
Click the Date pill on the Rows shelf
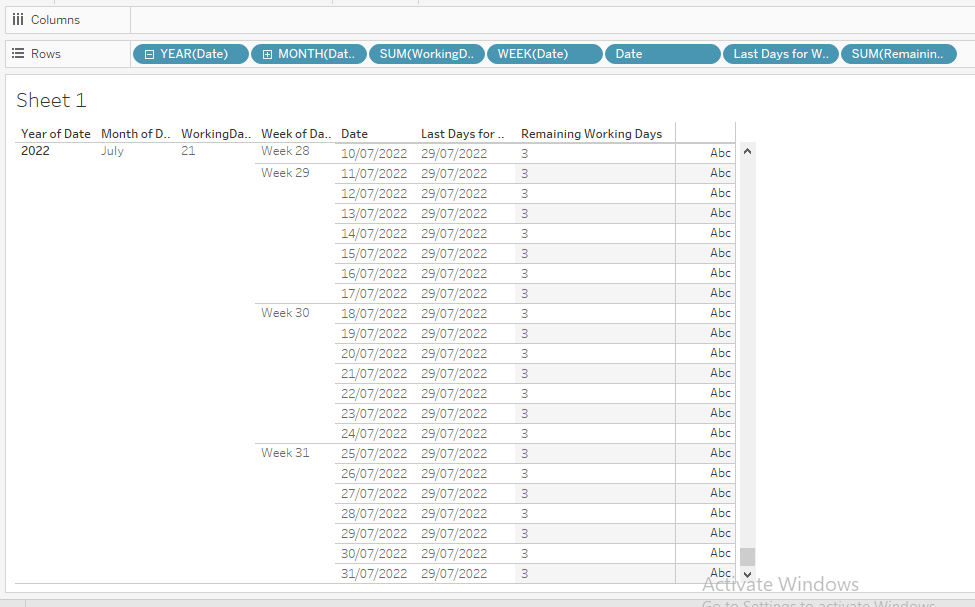[x=663, y=54]
